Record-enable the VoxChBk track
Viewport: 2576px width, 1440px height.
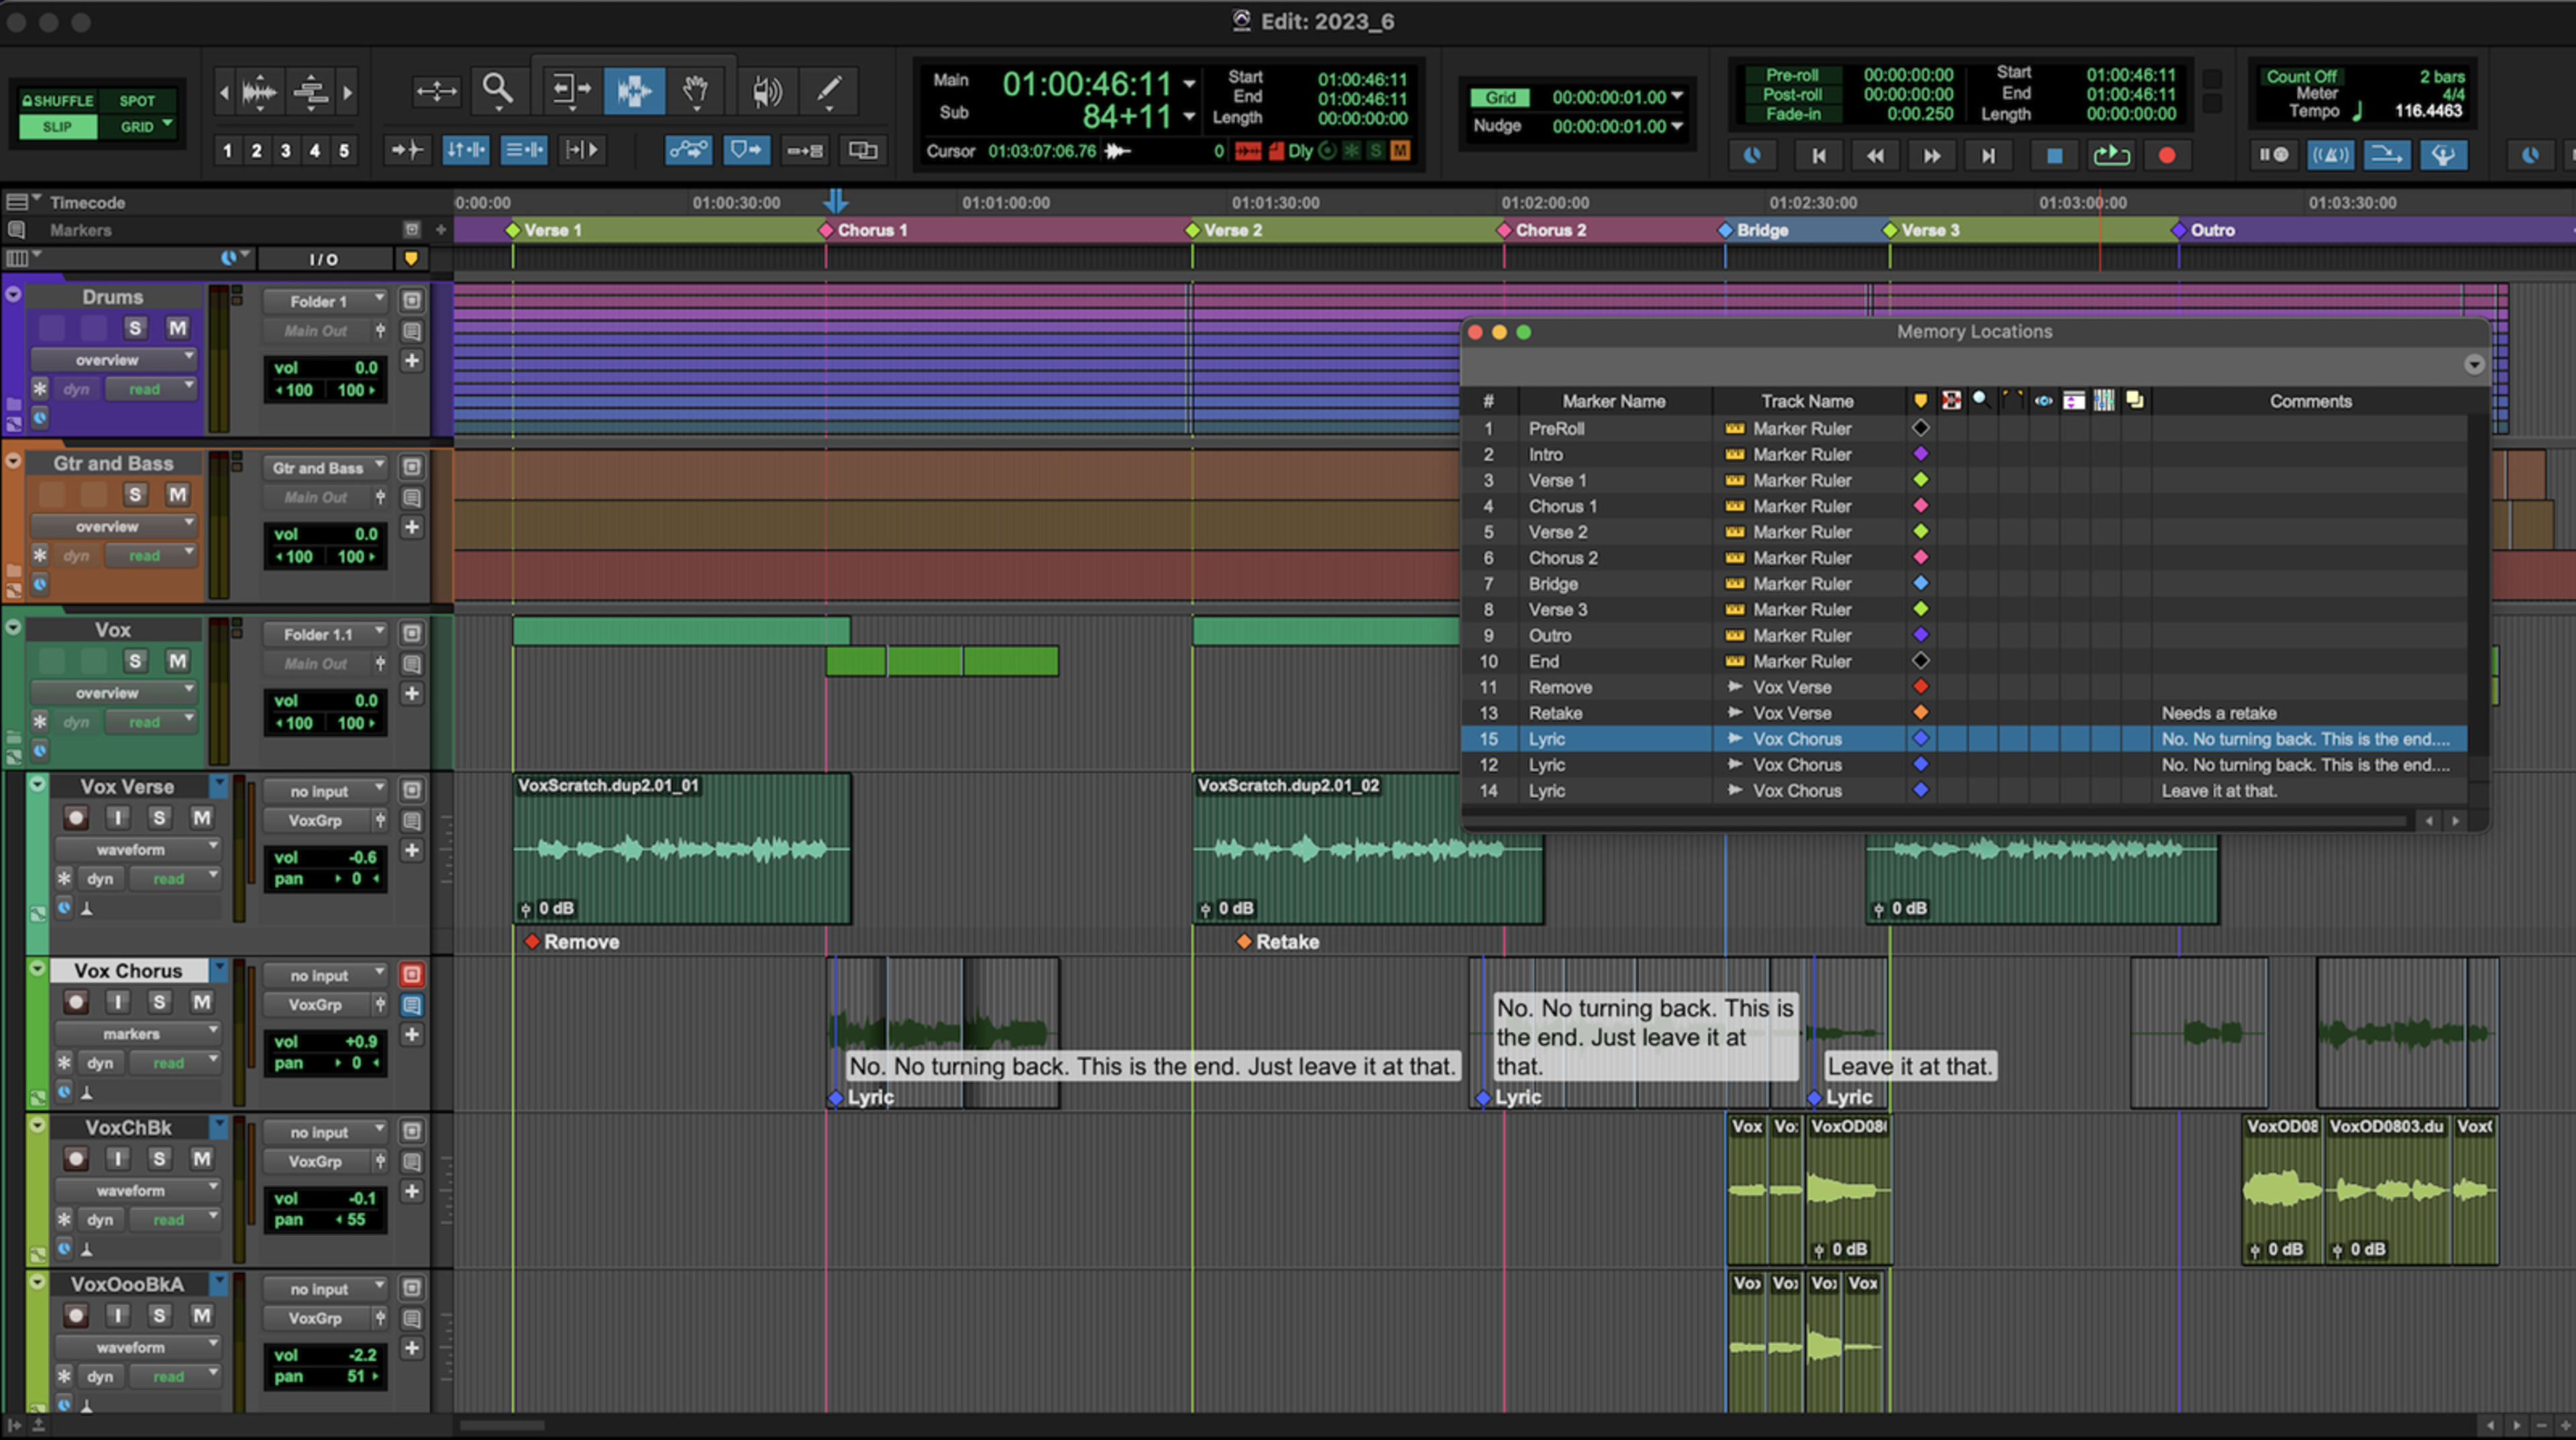tap(75, 1158)
